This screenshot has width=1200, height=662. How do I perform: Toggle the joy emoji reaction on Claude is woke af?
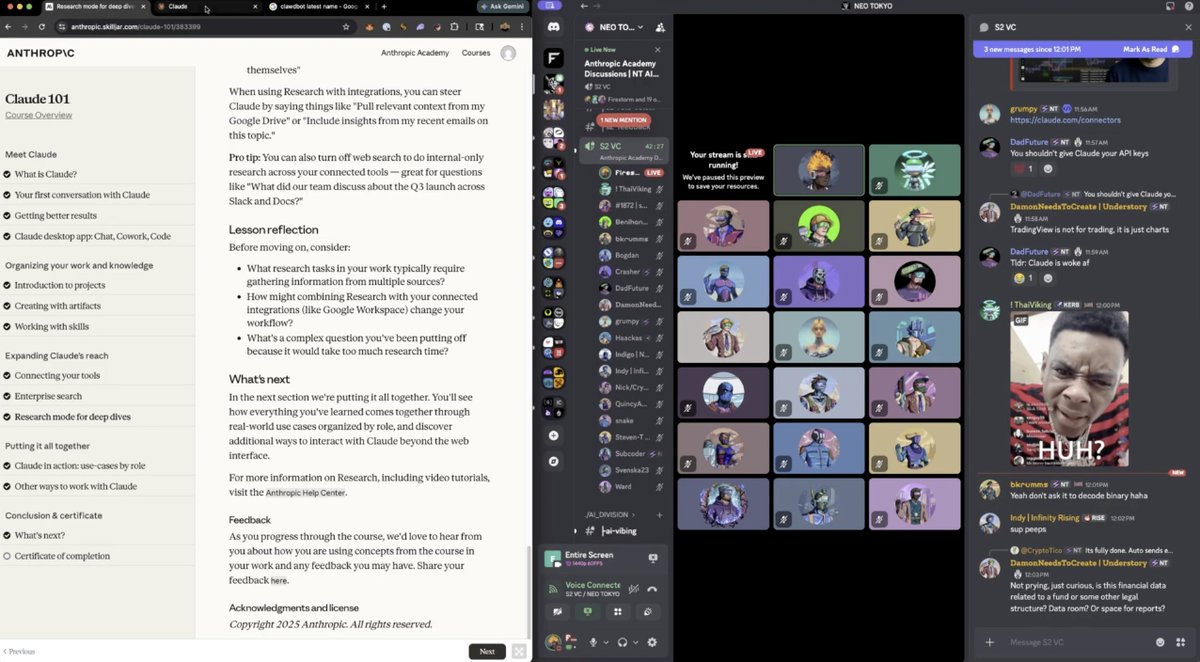click(1023, 278)
